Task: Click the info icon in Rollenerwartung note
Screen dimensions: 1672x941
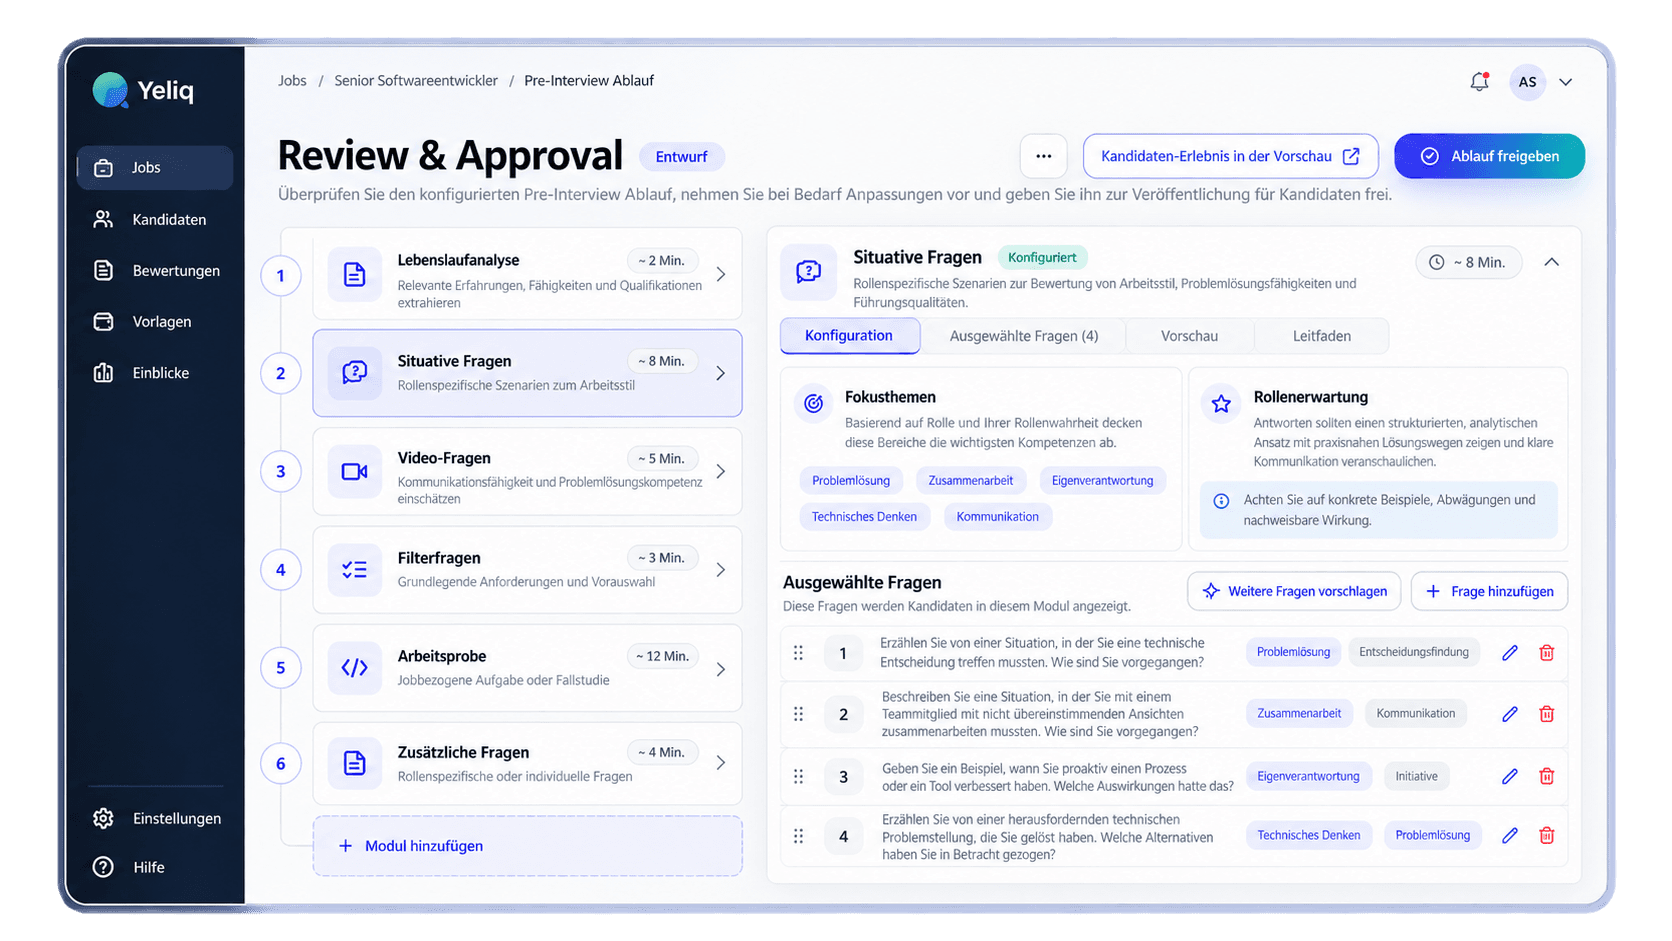Action: tap(1221, 501)
